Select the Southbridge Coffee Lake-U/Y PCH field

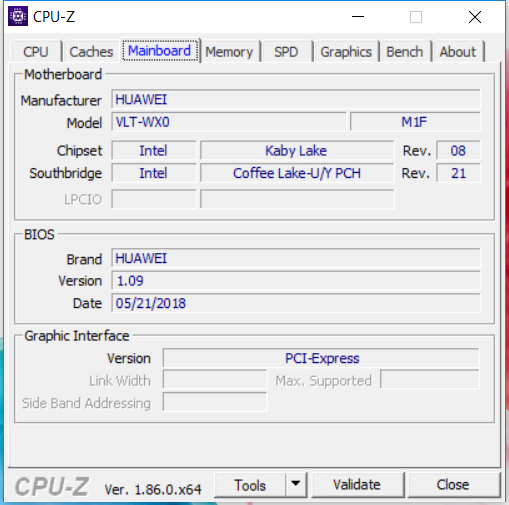point(297,173)
